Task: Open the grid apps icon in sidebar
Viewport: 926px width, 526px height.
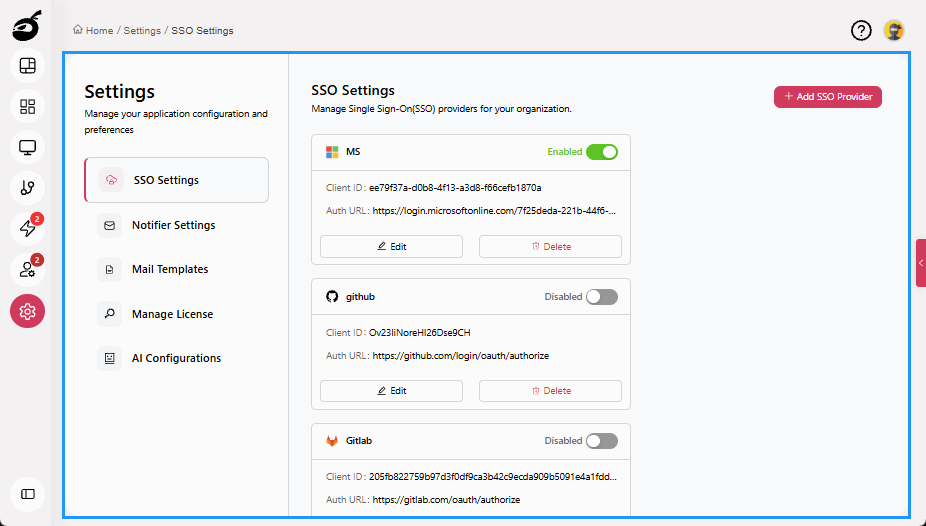Action: click(x=27, y=106)
